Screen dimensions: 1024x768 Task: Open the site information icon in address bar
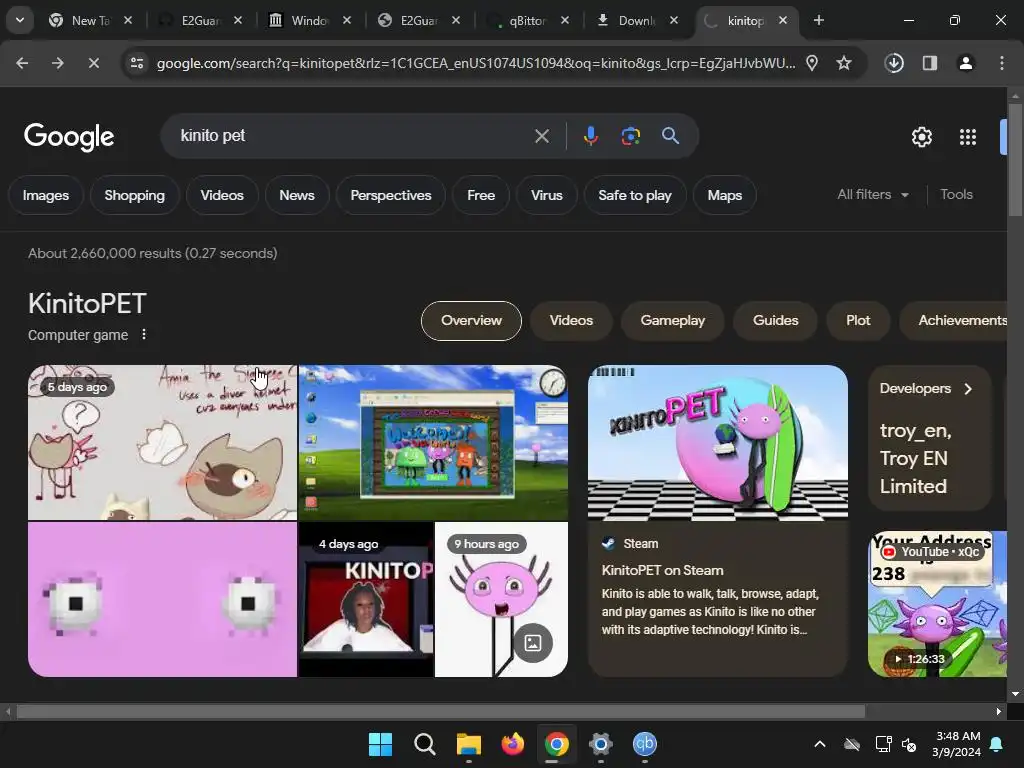click(136, 63)
